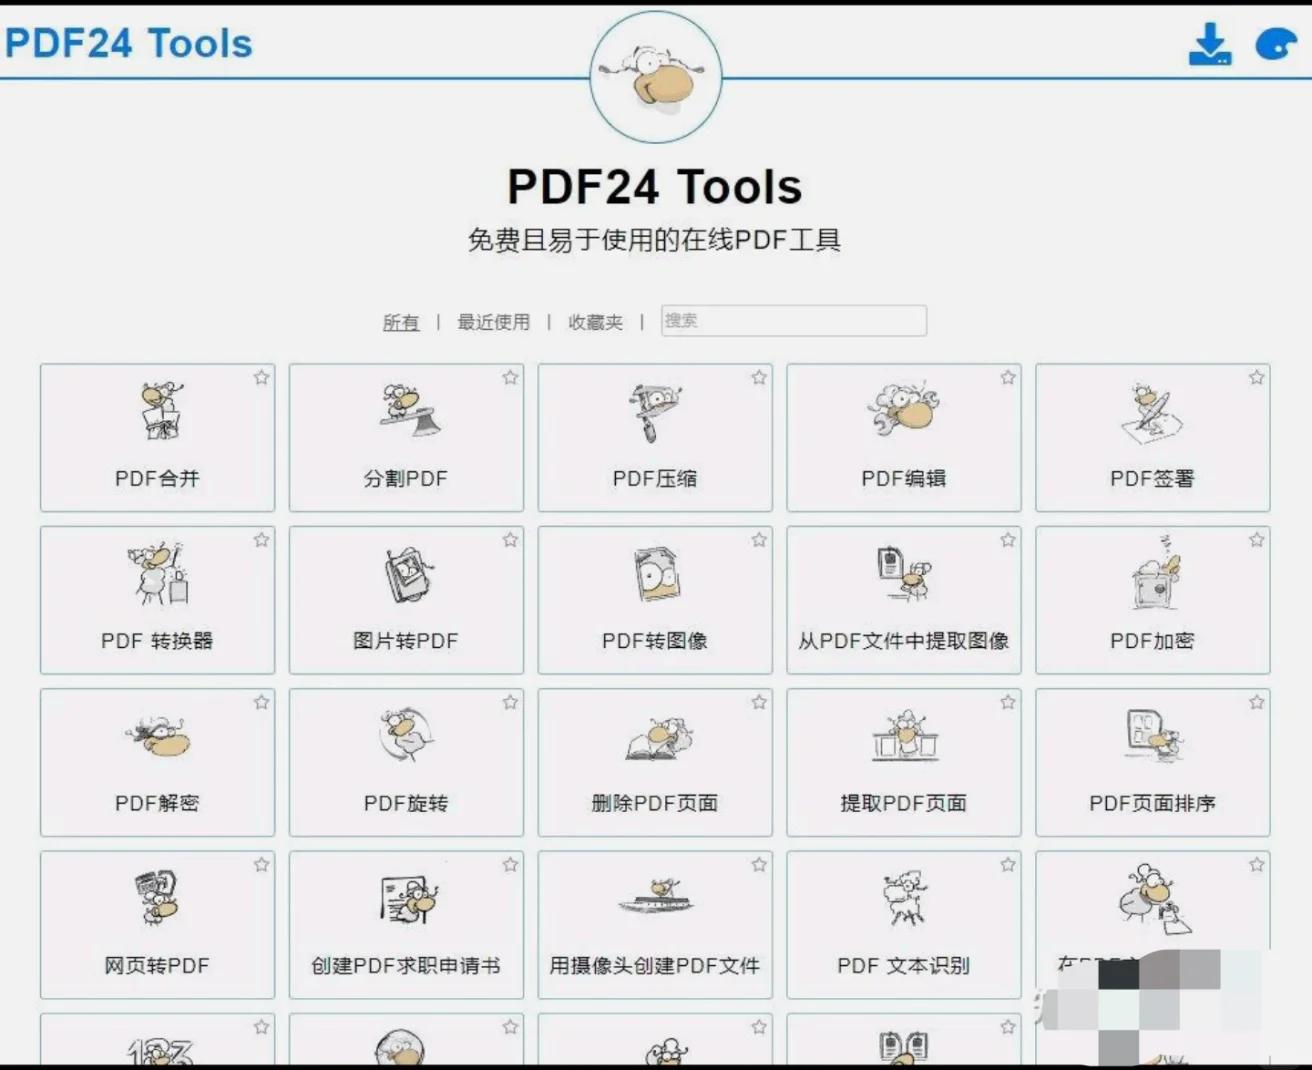Open the 从PDF文件中提取图像 icon

click(904, 573)
